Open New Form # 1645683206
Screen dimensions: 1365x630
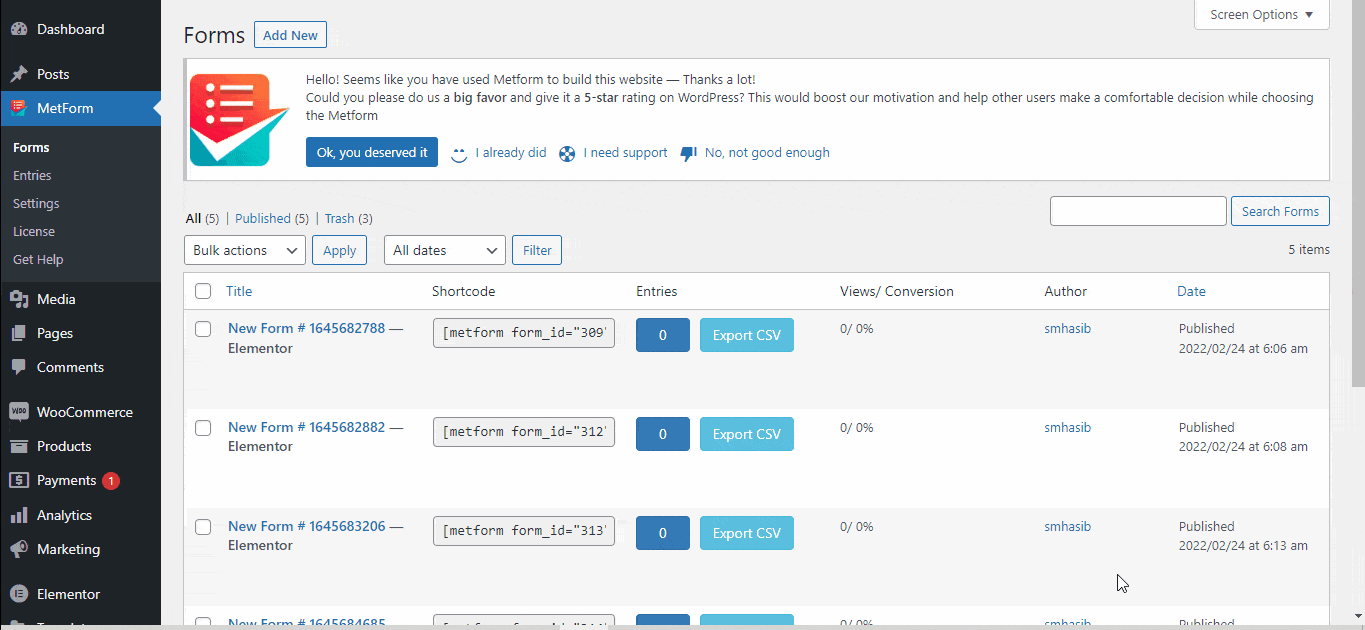(x=306, y=526)
